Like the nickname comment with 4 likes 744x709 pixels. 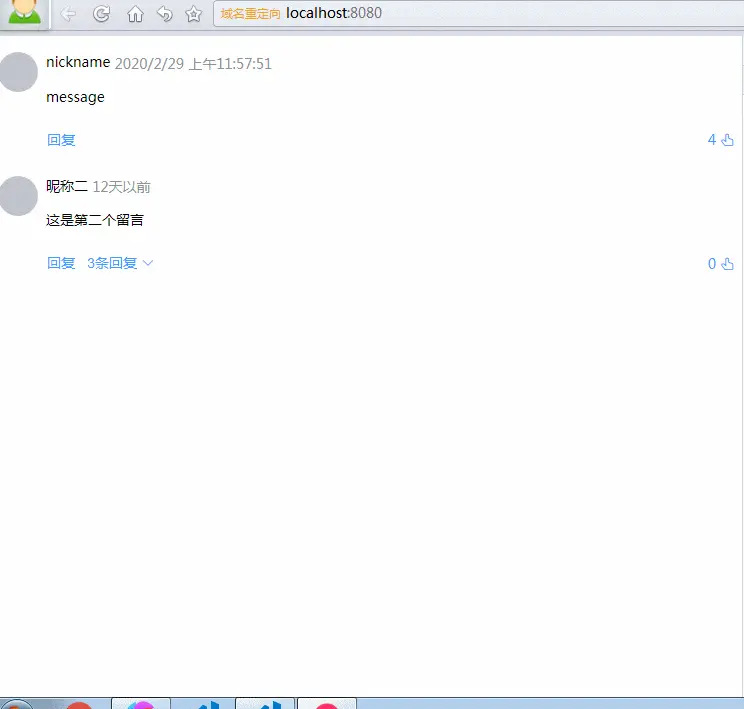(721, 140)
